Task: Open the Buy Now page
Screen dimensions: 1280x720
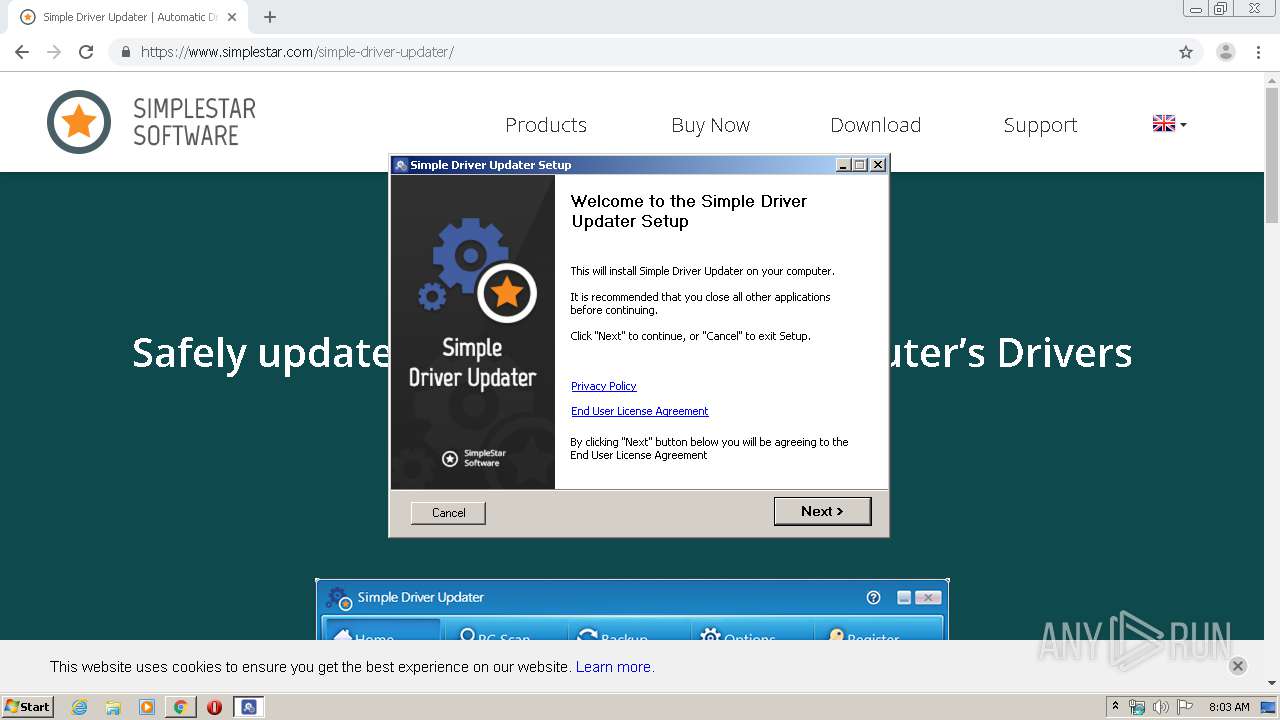Action: point(710,125)
